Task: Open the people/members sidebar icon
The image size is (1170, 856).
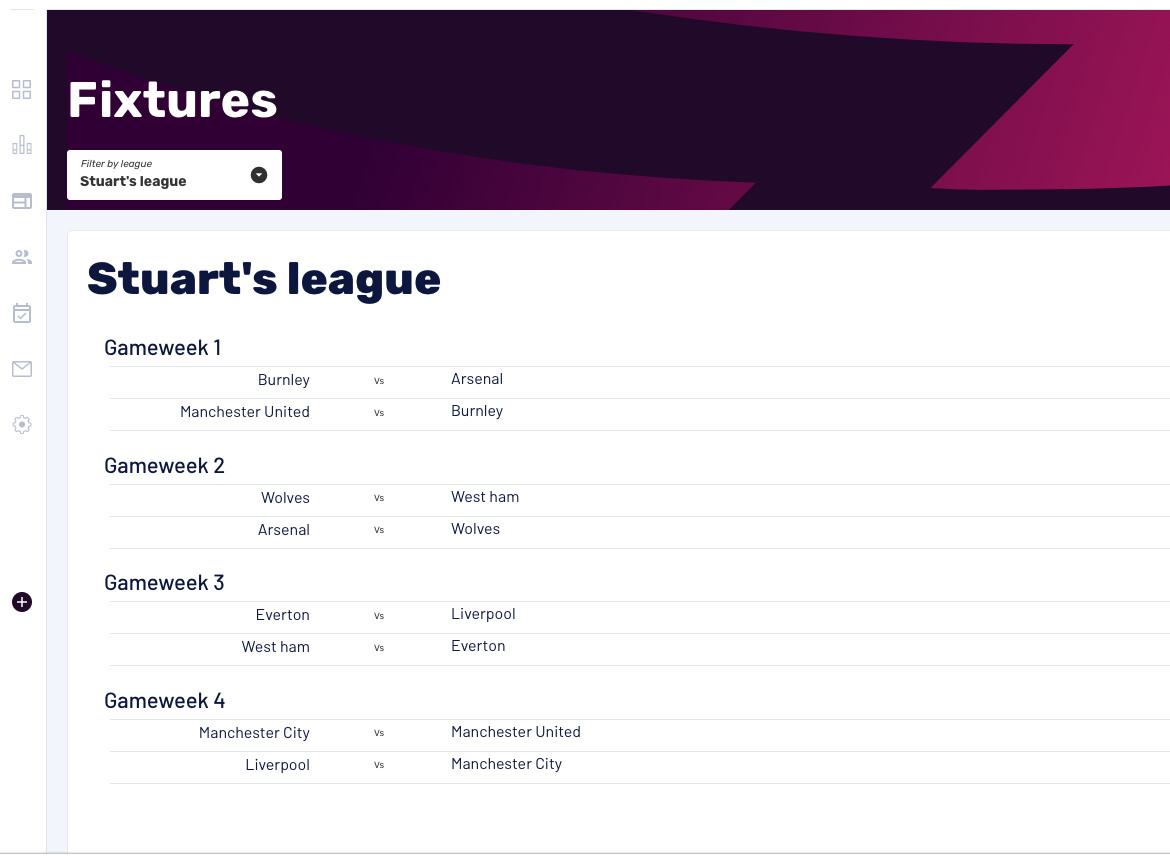Action: 21,257
